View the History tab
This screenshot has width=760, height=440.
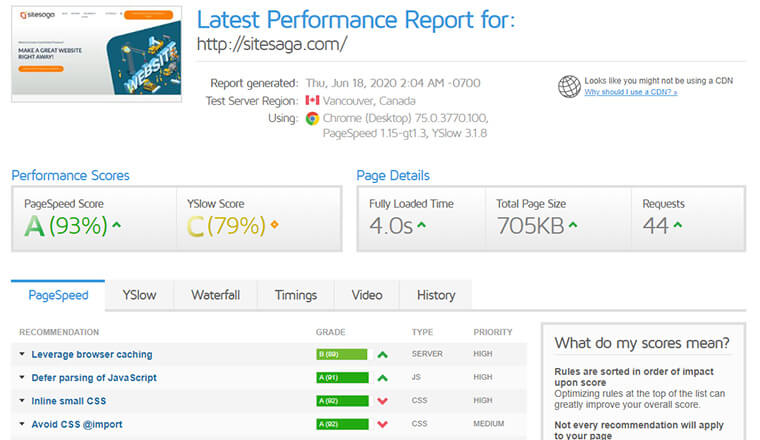point(436,295)
